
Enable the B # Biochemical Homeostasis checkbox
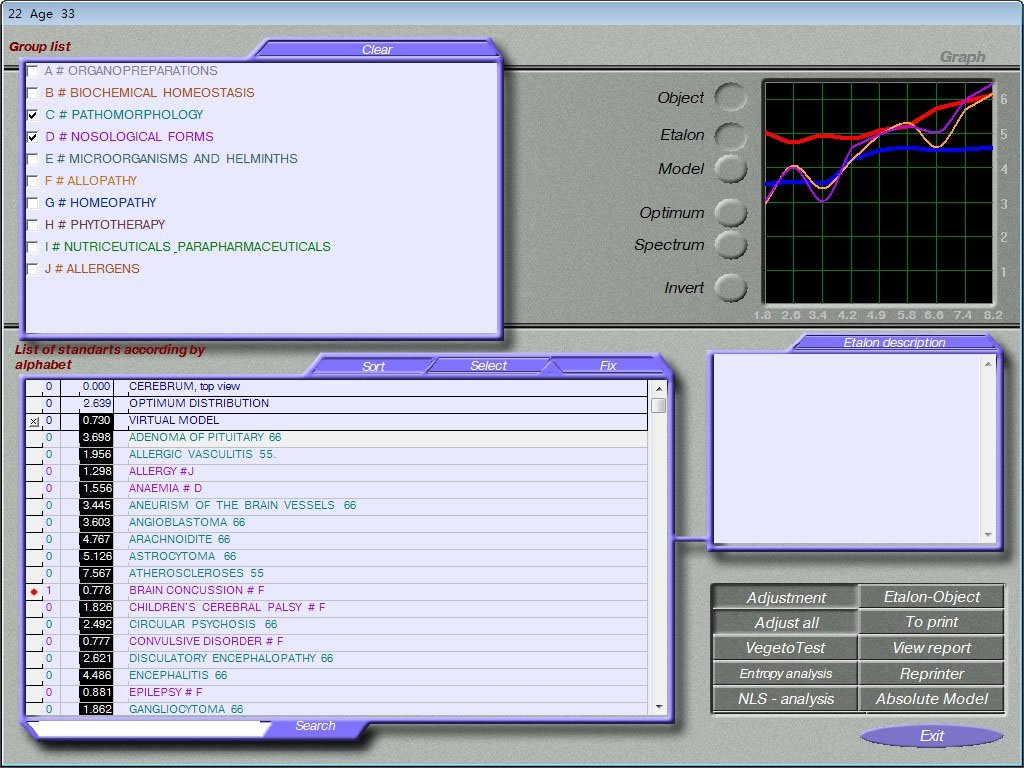tap(33, 93)
